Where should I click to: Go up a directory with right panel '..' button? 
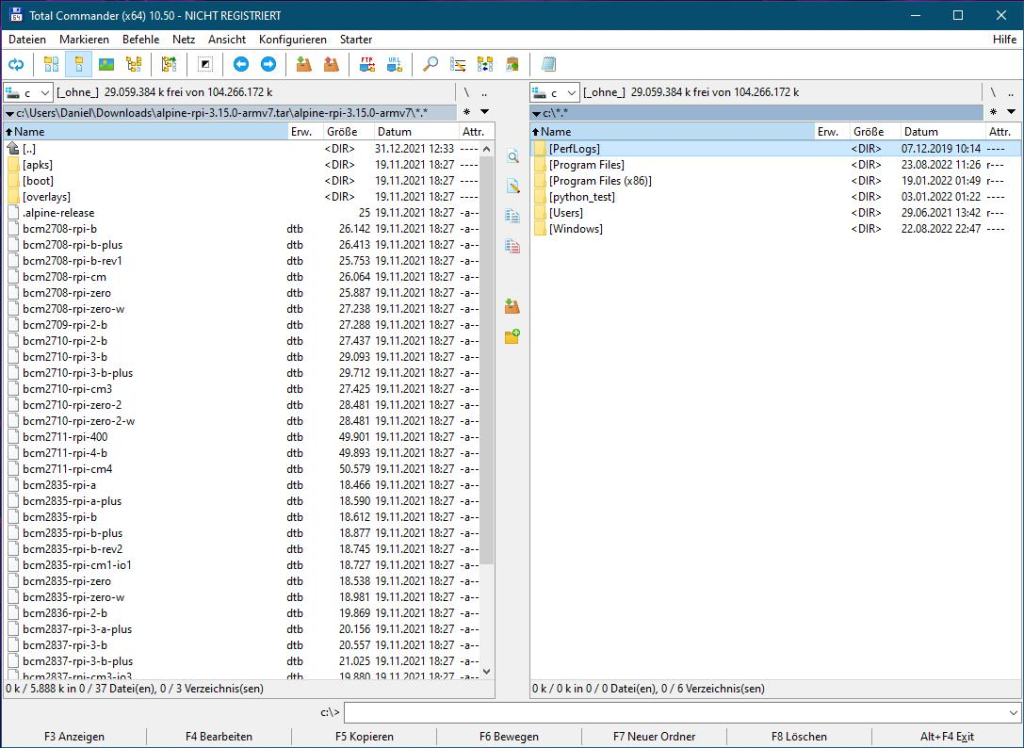(1011, 93)
